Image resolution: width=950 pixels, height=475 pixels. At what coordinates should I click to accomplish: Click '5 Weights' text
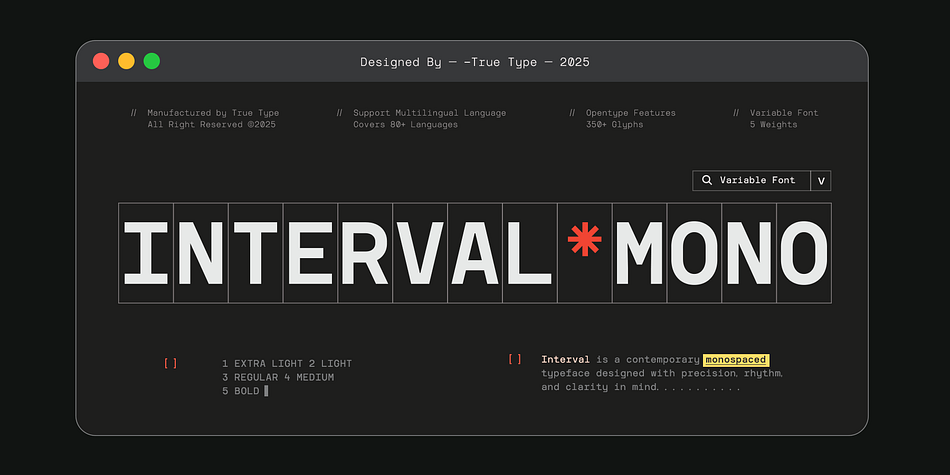pos(774,125)
